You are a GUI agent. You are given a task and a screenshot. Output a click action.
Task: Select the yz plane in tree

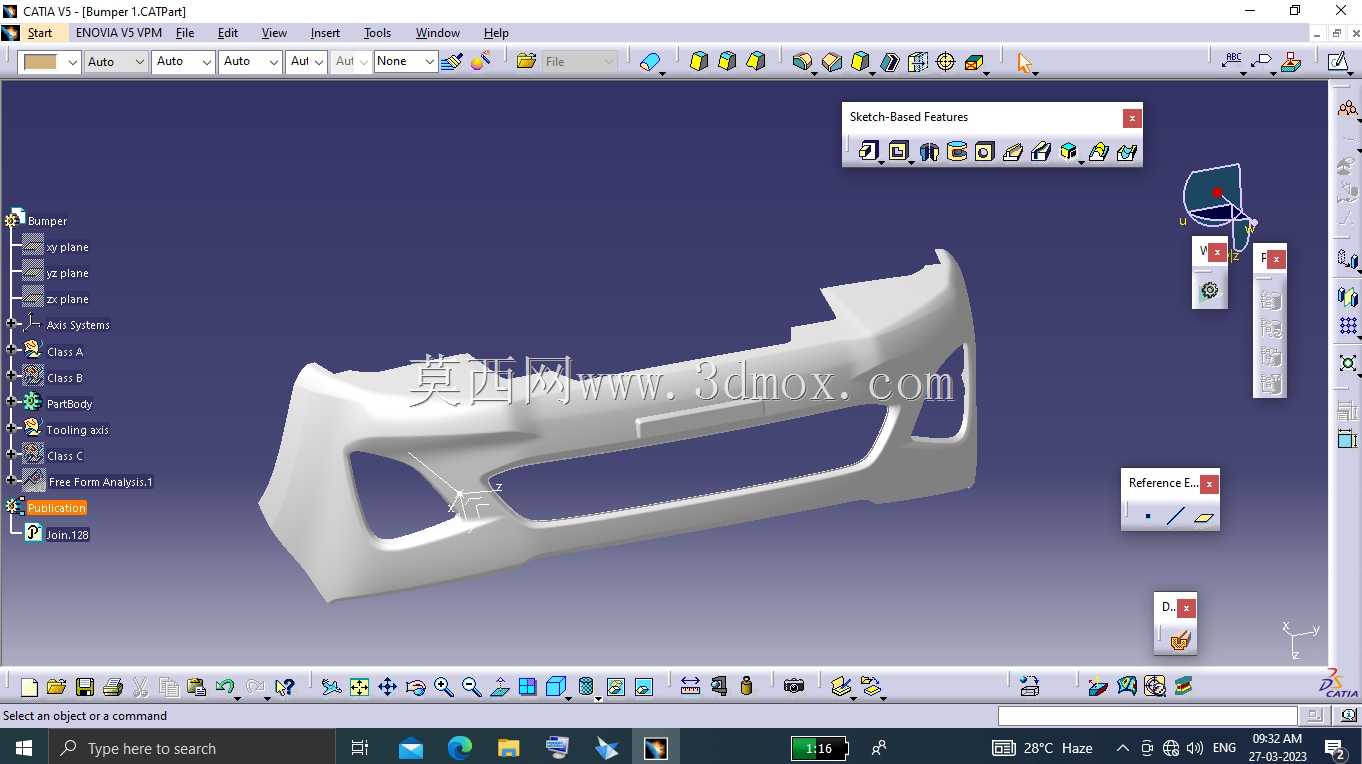click(67, 273)
